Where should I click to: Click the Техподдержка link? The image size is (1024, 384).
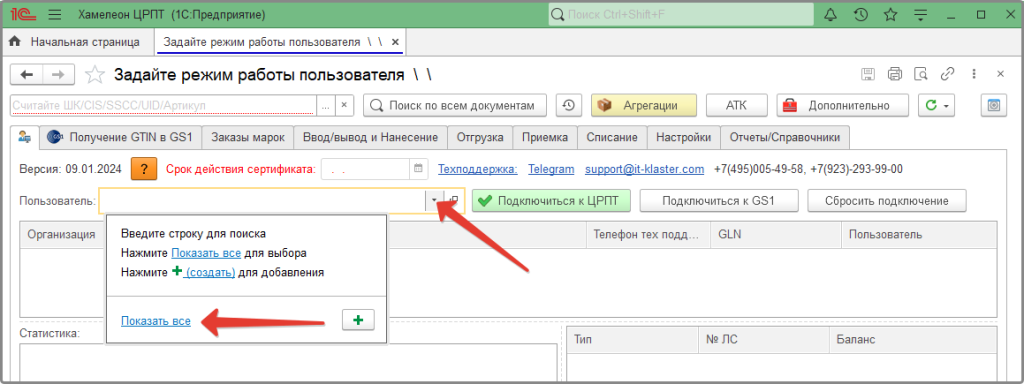point(478,169)
